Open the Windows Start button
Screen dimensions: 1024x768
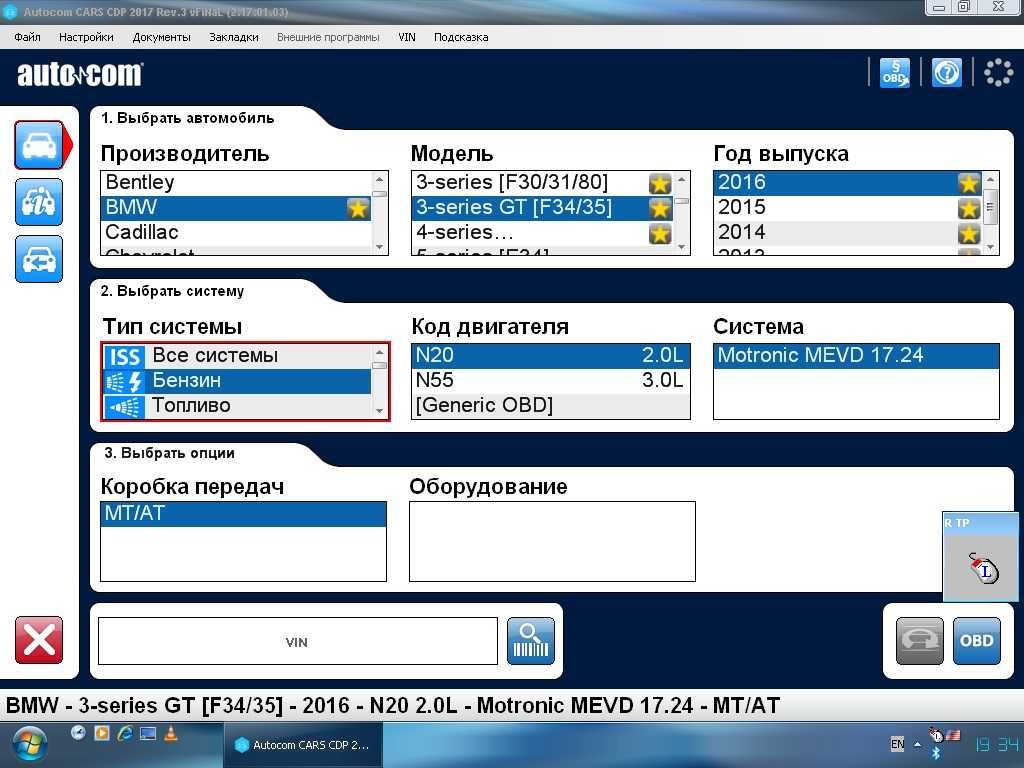coord(30,745)
